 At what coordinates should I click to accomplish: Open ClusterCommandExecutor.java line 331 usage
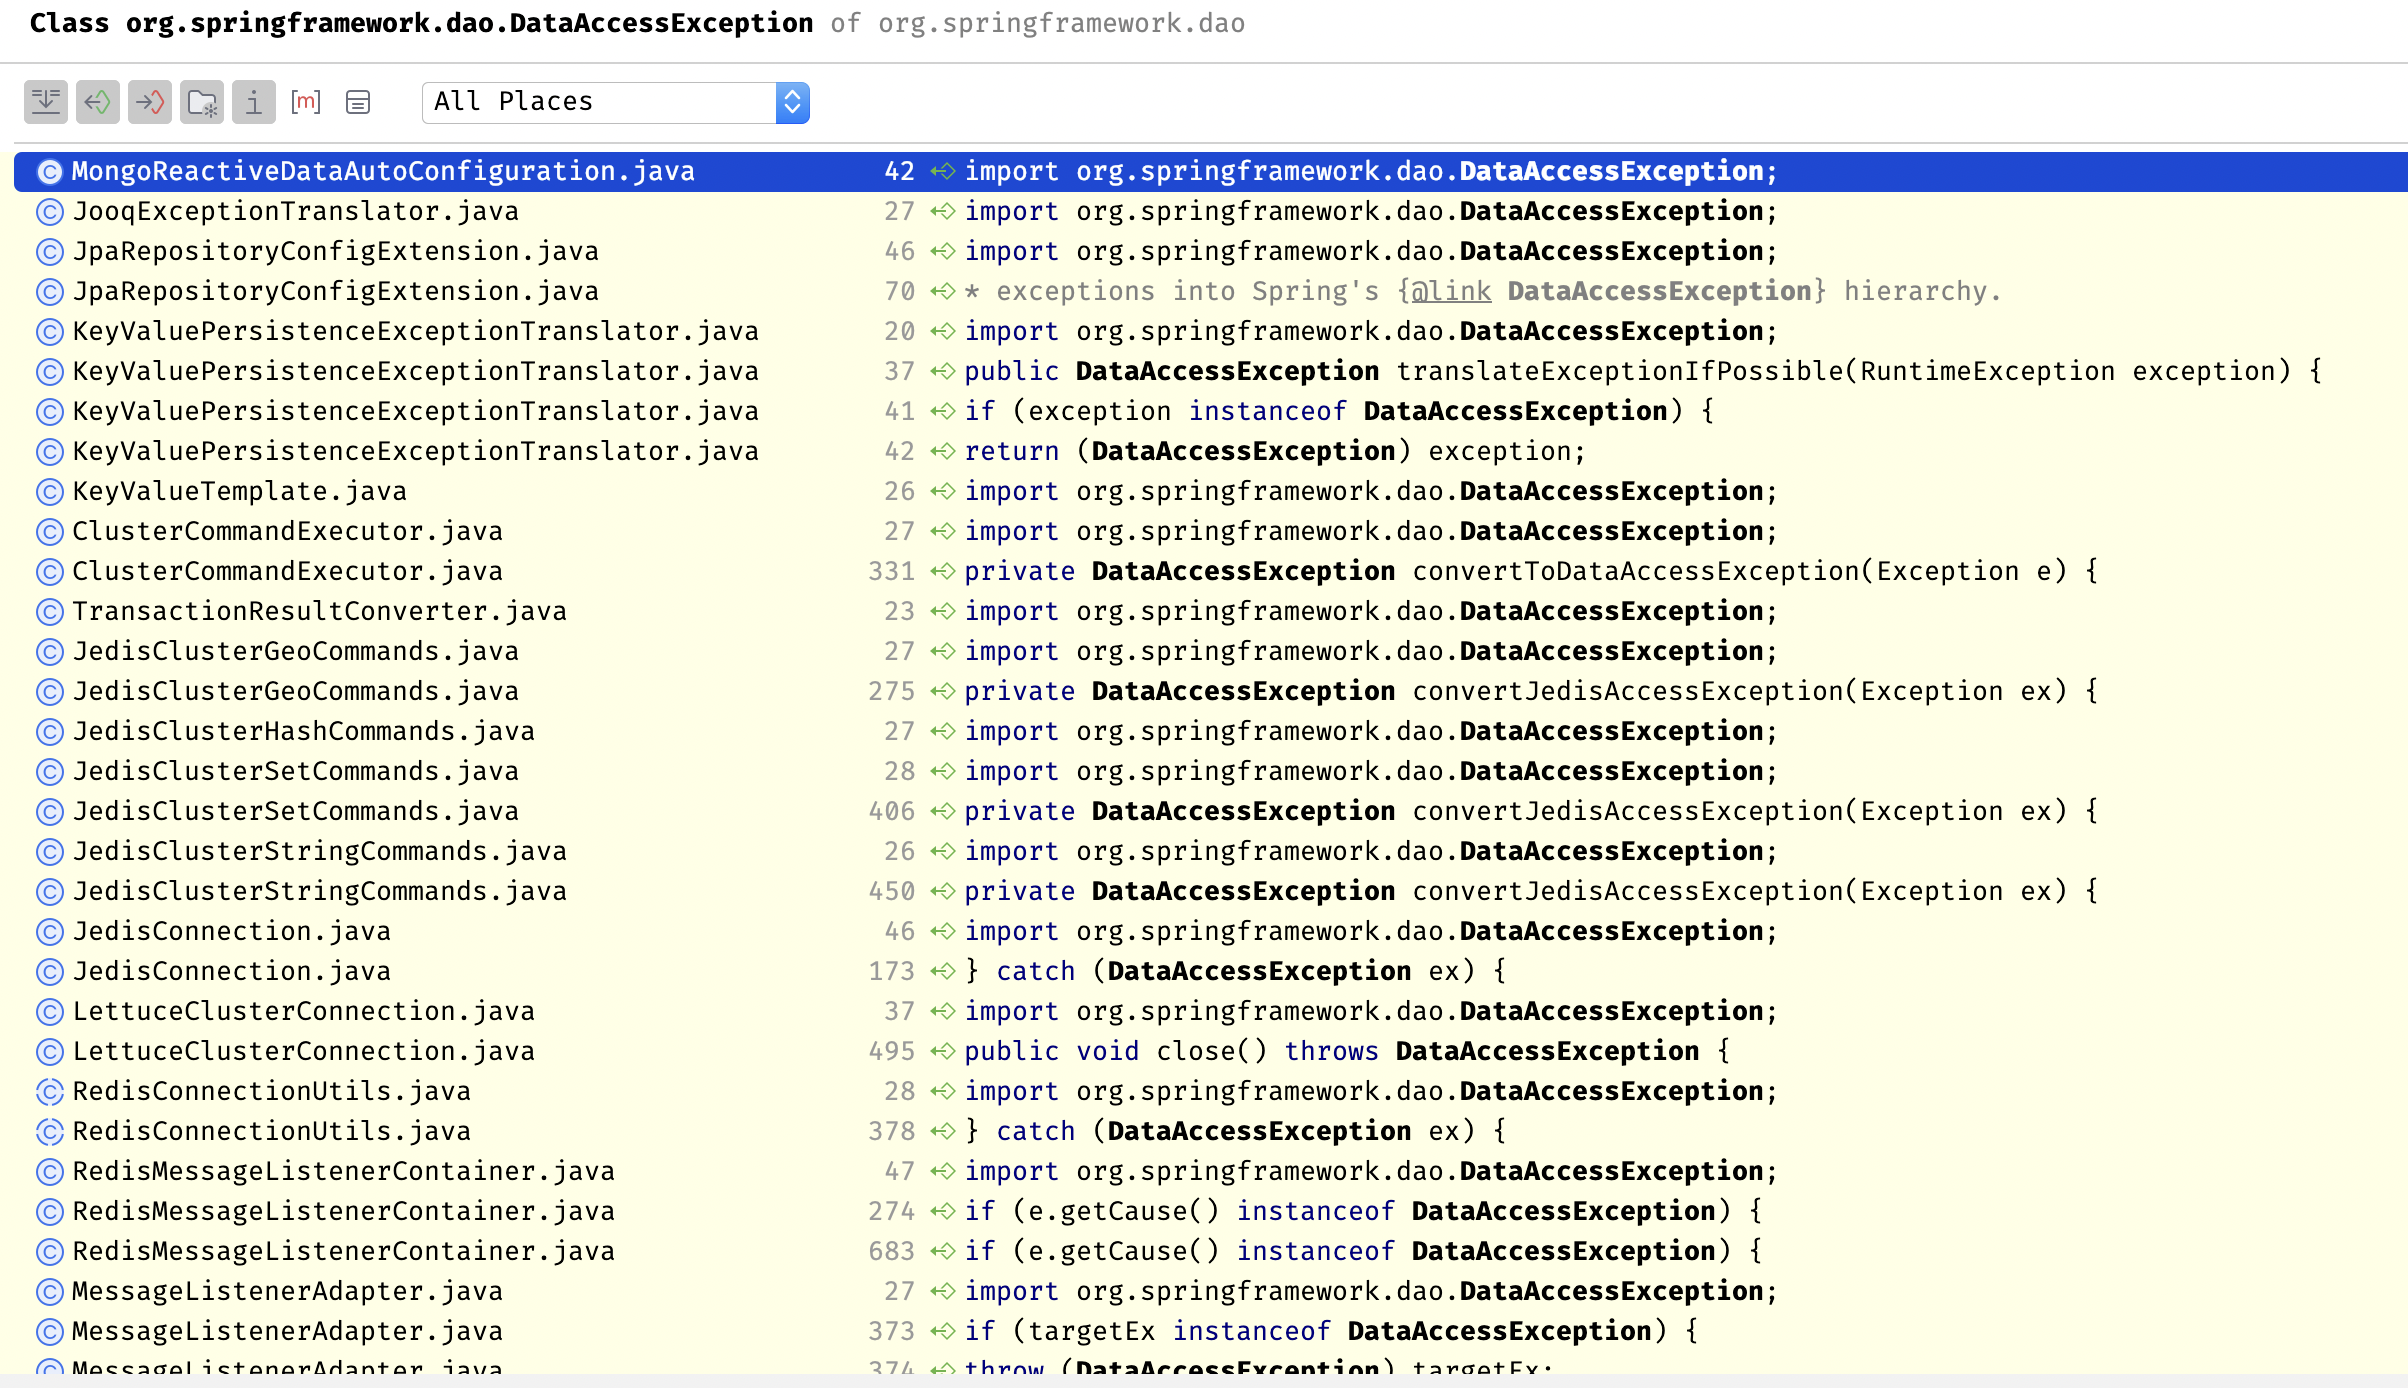288,572
